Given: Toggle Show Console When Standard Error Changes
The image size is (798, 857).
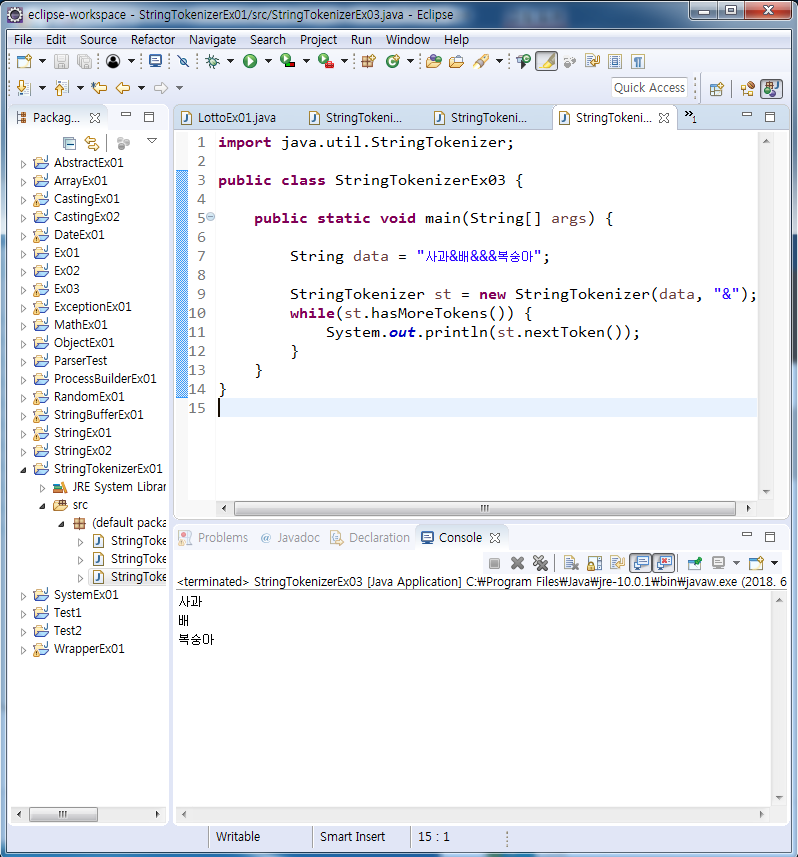Looking at the screenshot, I should (x=664, y=563).
